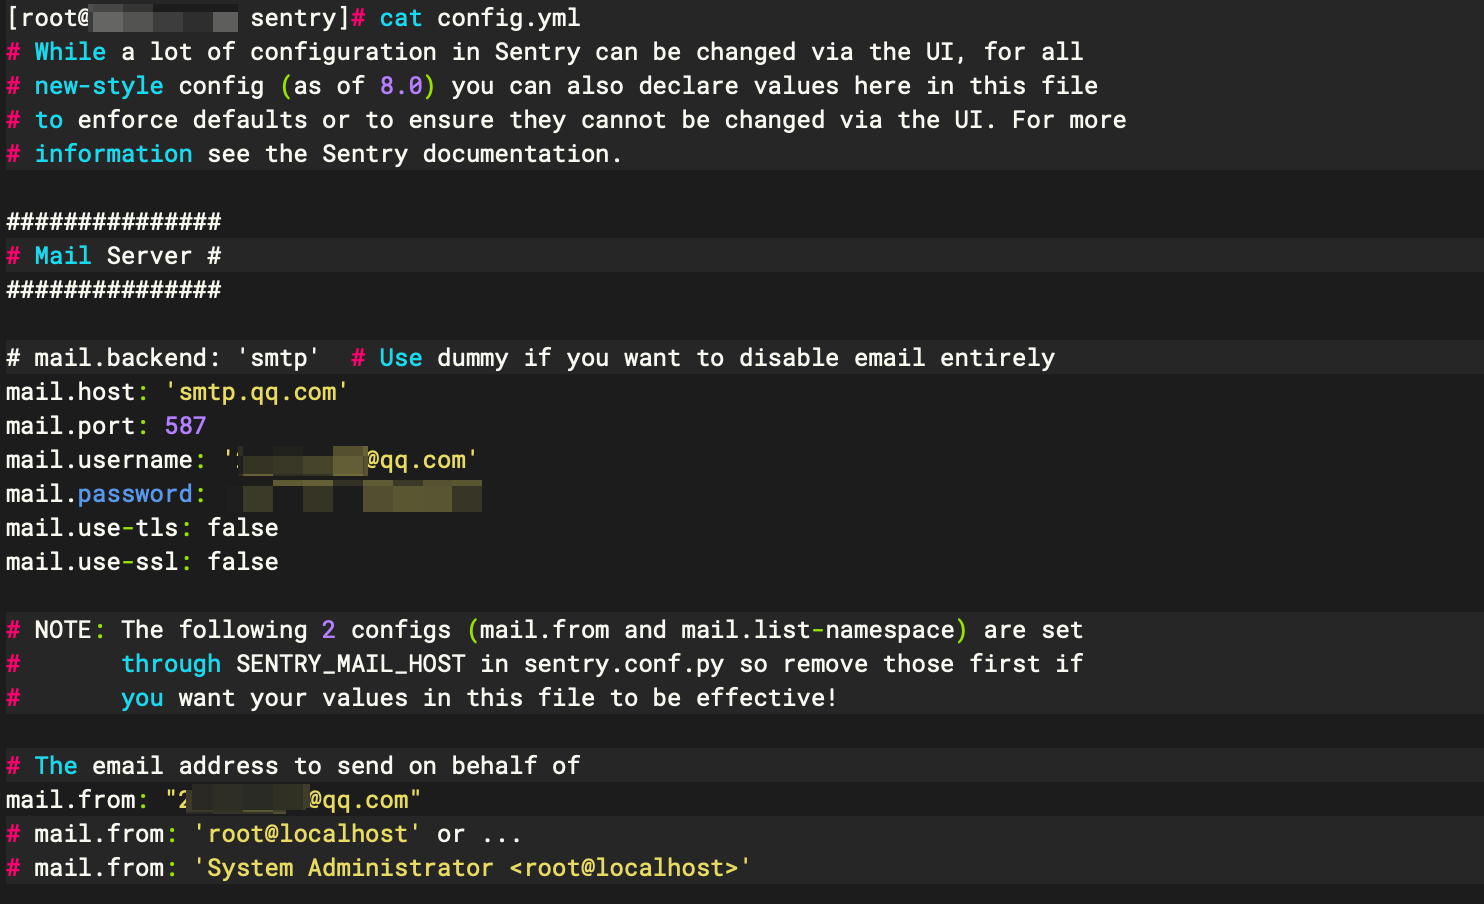Click 'NOTE: The following 2 configs' line
This screenshot has width=1484, height=904.
(545, 630)
